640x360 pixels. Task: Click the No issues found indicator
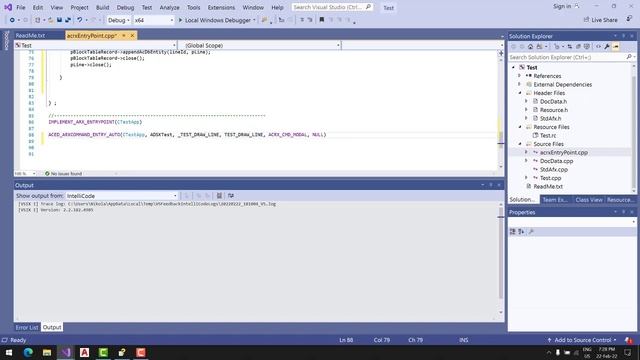click(63, 173)
